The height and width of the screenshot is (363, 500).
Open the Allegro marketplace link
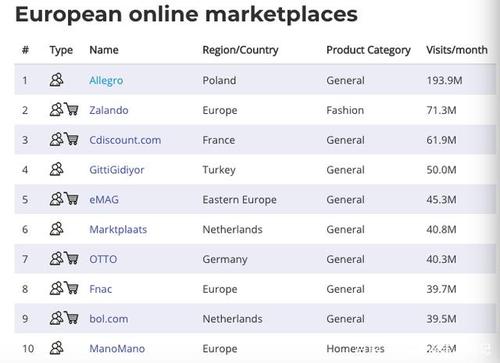[x=106, y=81]
